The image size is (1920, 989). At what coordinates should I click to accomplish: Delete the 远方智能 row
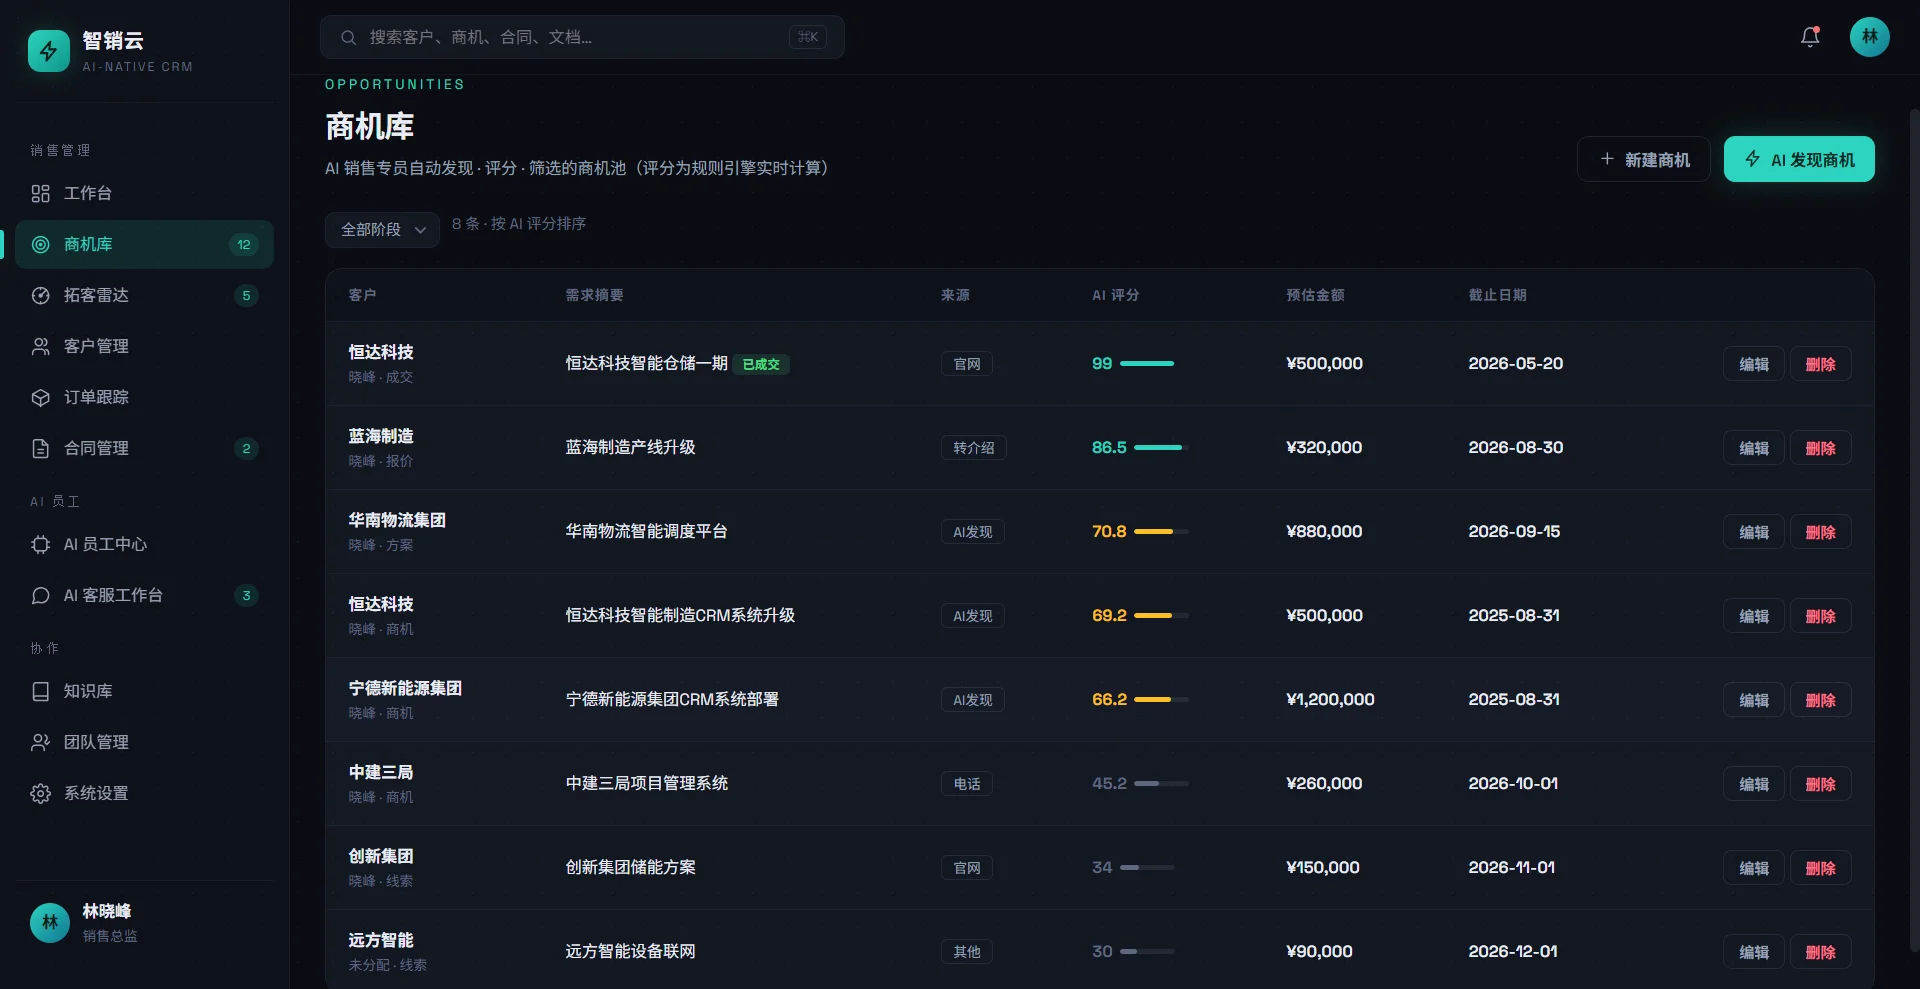click(x=1821, y=952)
